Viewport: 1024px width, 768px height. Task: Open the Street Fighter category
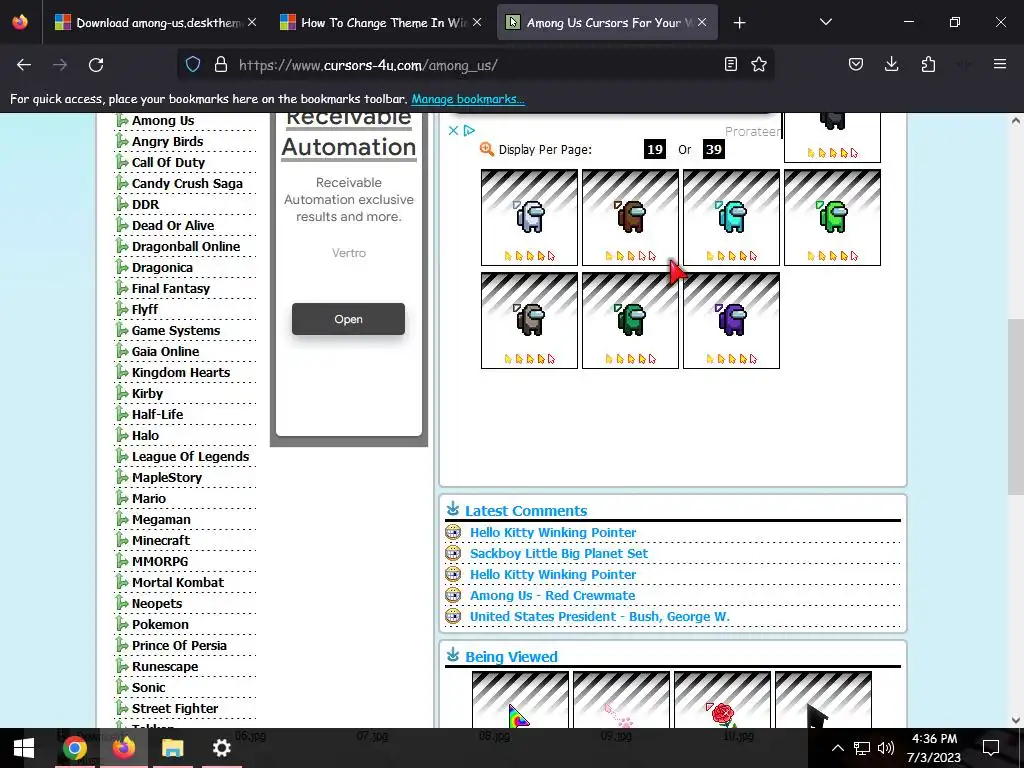[x=174, y=709]
